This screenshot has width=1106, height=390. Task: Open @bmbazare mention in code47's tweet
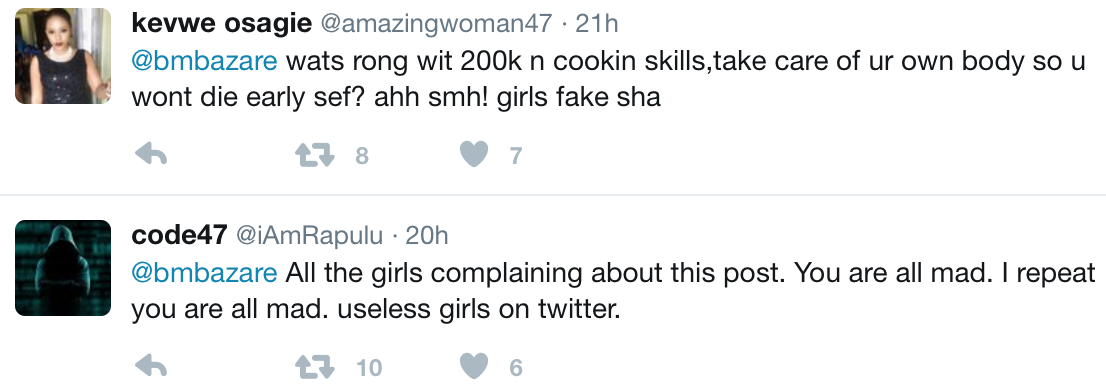[204, 273]
